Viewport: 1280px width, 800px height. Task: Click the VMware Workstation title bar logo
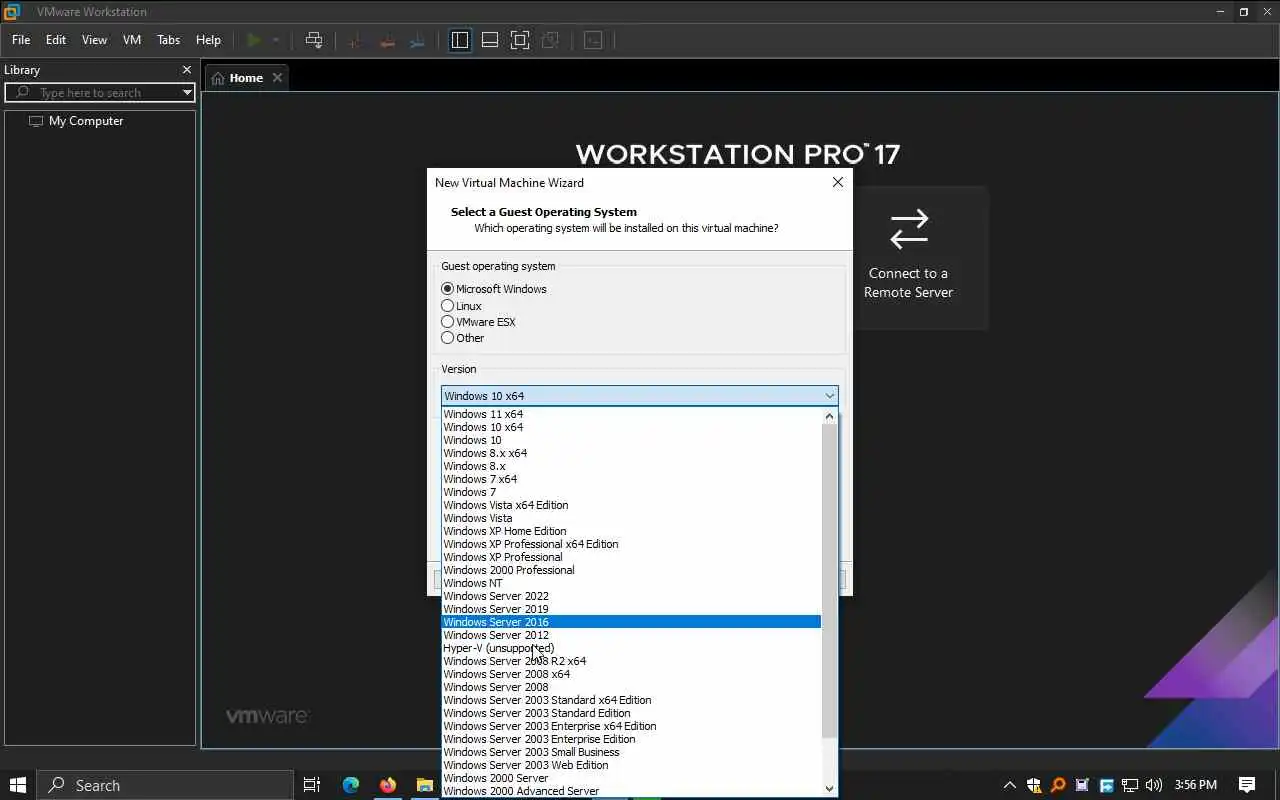pyautogui.click(x=12, y=12)
